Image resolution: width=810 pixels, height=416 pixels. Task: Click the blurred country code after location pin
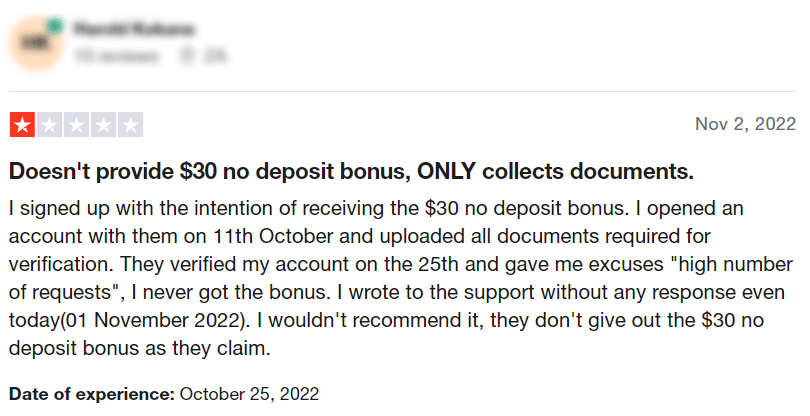point(214,55)
